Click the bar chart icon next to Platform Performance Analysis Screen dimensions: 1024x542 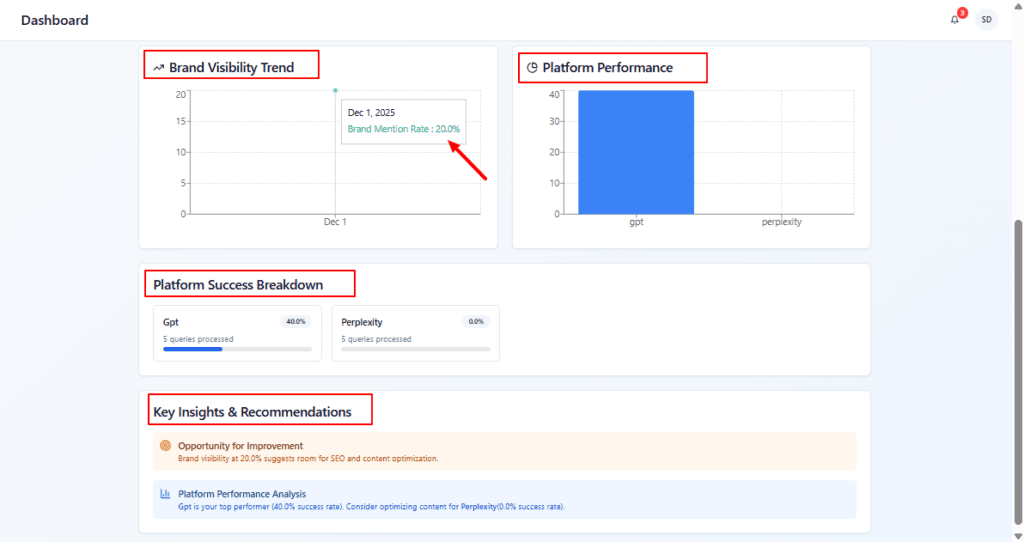click(165, 493)
